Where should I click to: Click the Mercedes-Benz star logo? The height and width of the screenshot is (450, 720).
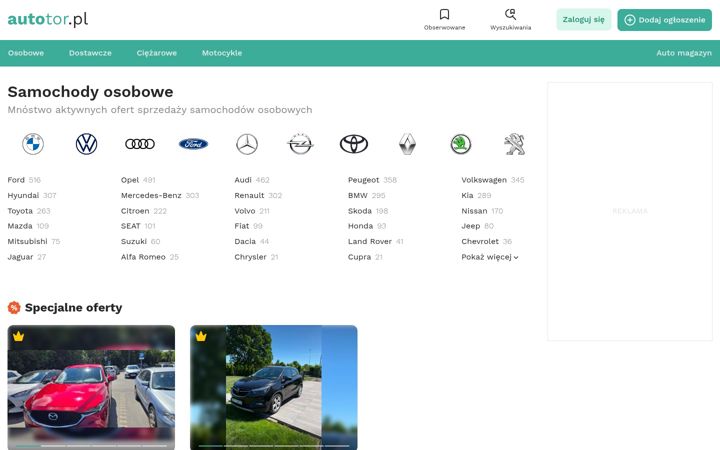(x=247, y=144)
